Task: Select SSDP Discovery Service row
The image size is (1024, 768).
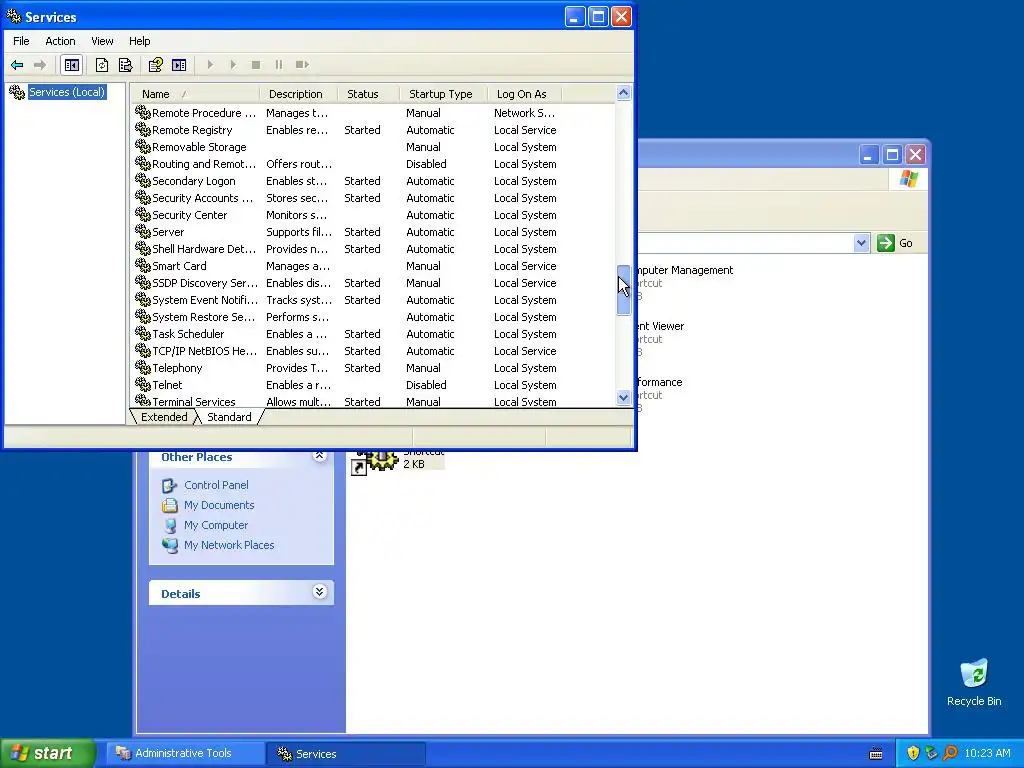Action: (x=204, y=283)
